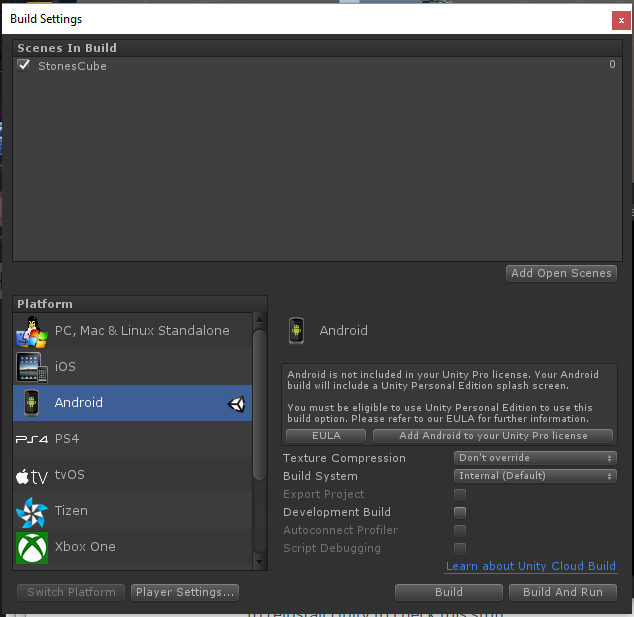This screenshot has height=617, width=634.
Task: Click the PS4 logo icon
Action: pyautogui.click(x=32, y=439)
